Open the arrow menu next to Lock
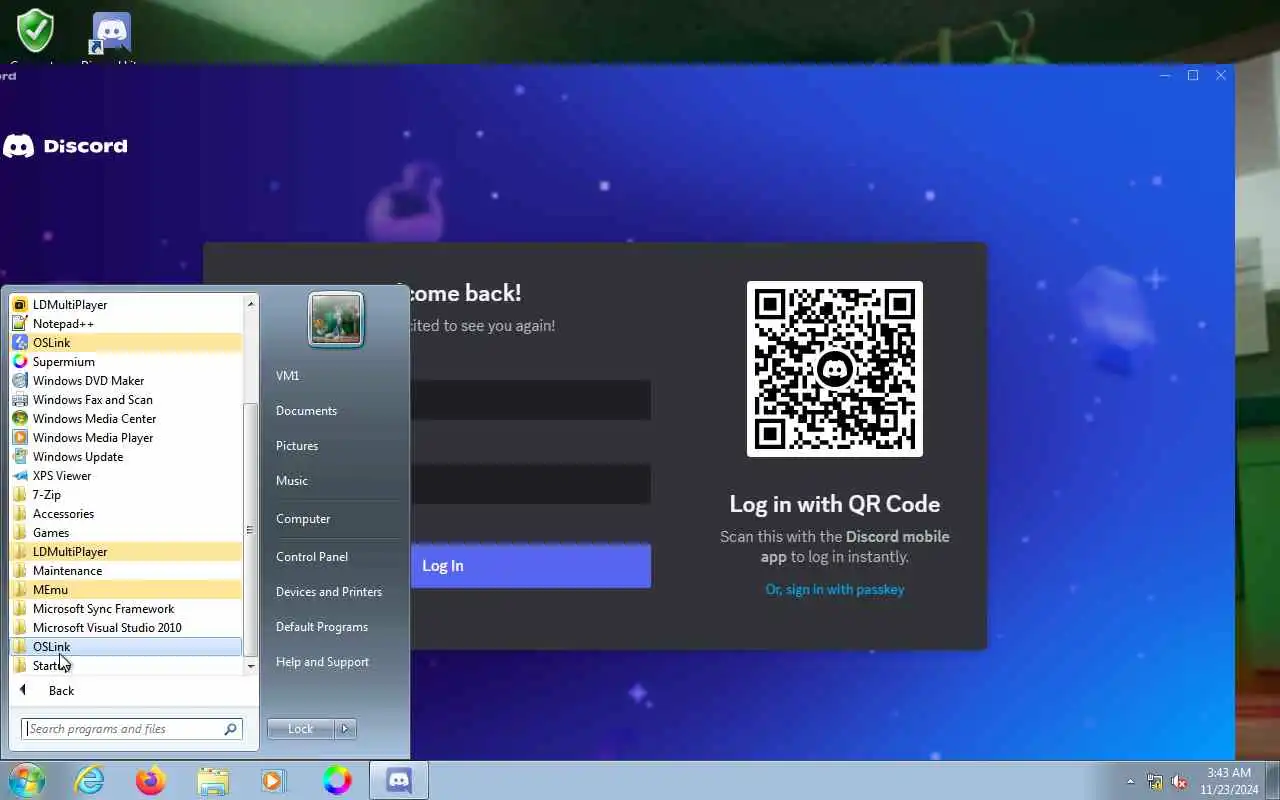The image size is (1280, 800). [x=345, y=728]
